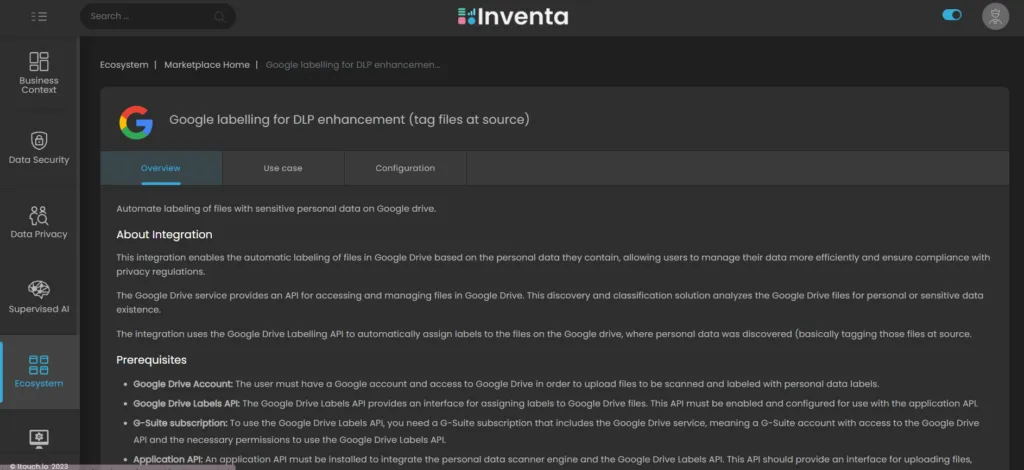Click the Automate labeling of files sentence
The height and width of the screenshot is (470, 1024).
tap(276, 209)
